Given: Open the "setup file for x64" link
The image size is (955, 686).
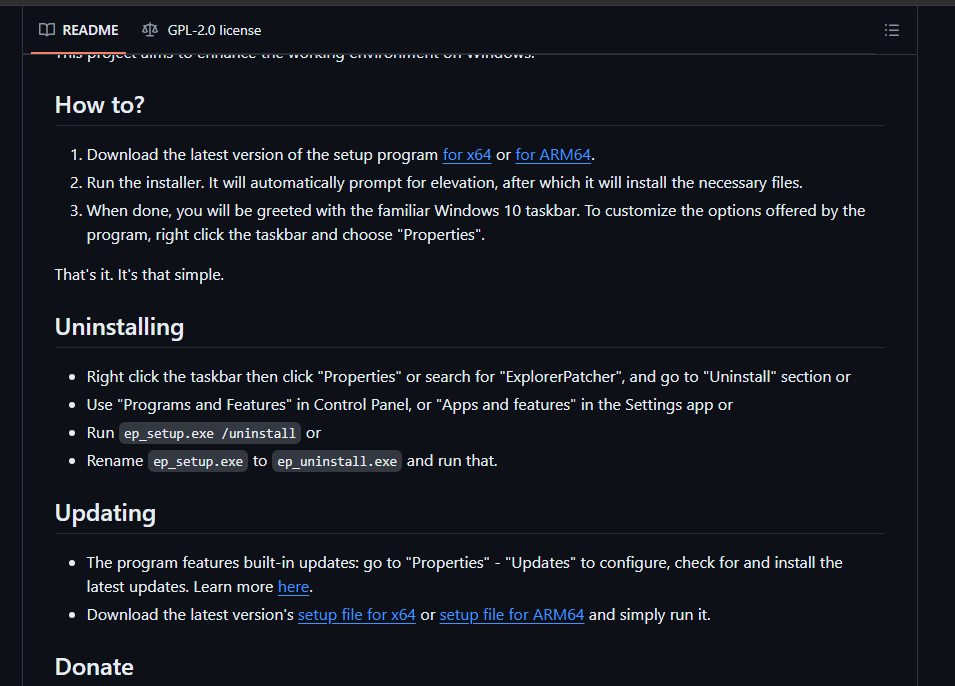Looking at the screenshot, I should point(356,614).
